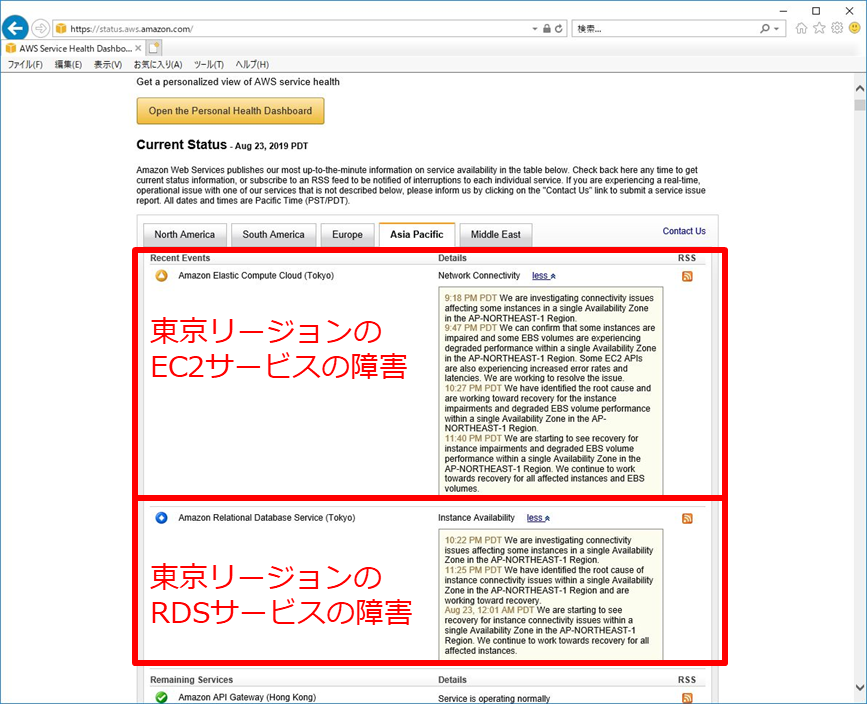Open Favorites star icon
The width and height of the screenshot is (867, 704).
click(819, 28)
